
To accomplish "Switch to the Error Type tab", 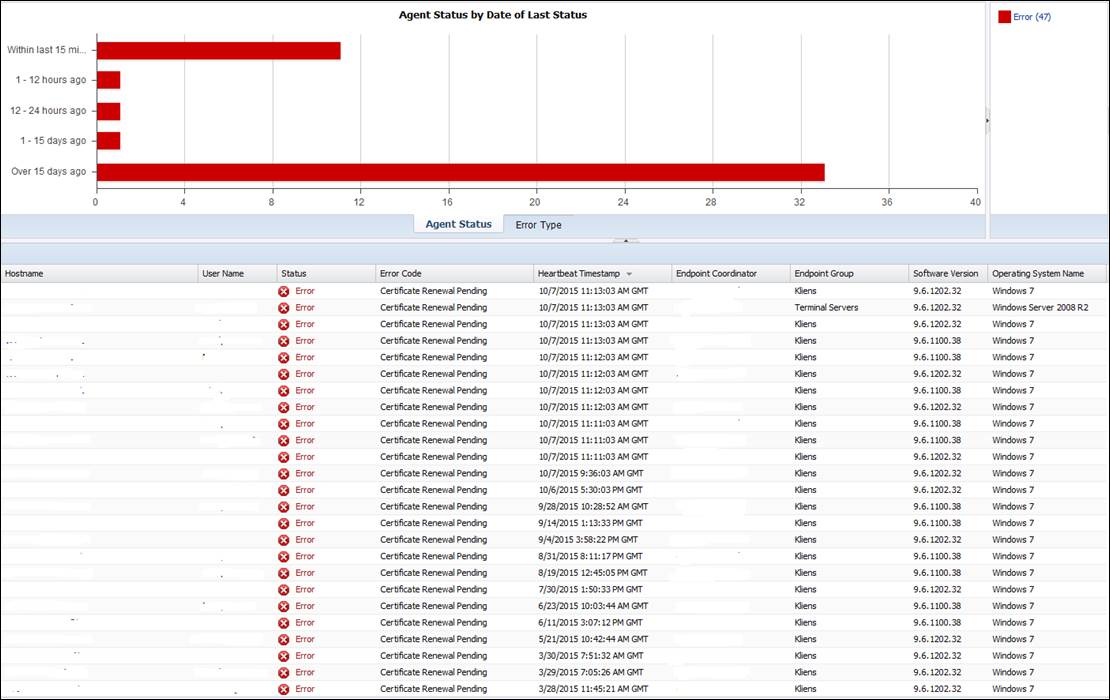I will coord(538,225).
